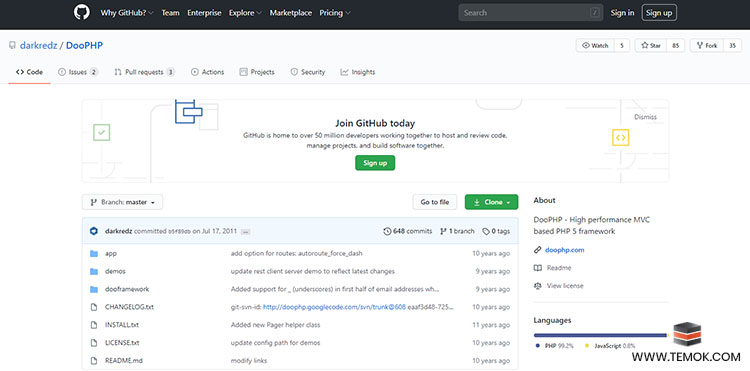Open the darkredz owner link
750x371 pixels.
[39, 45]
